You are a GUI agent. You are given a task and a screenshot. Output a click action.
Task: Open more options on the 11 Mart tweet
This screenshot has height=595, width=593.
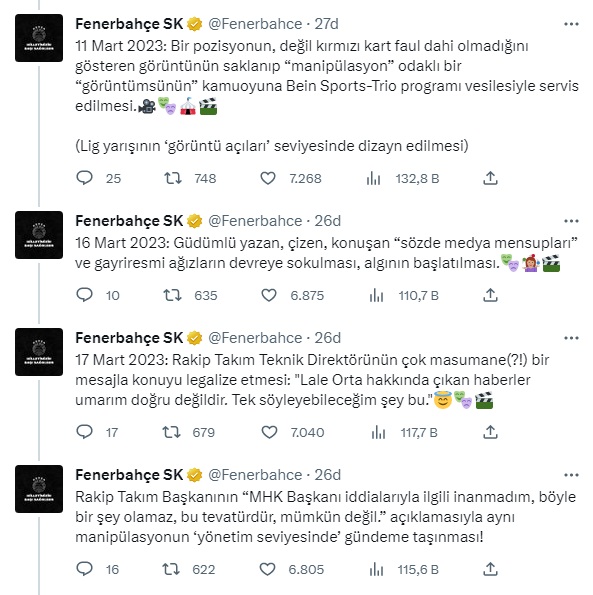click(571, 24)
